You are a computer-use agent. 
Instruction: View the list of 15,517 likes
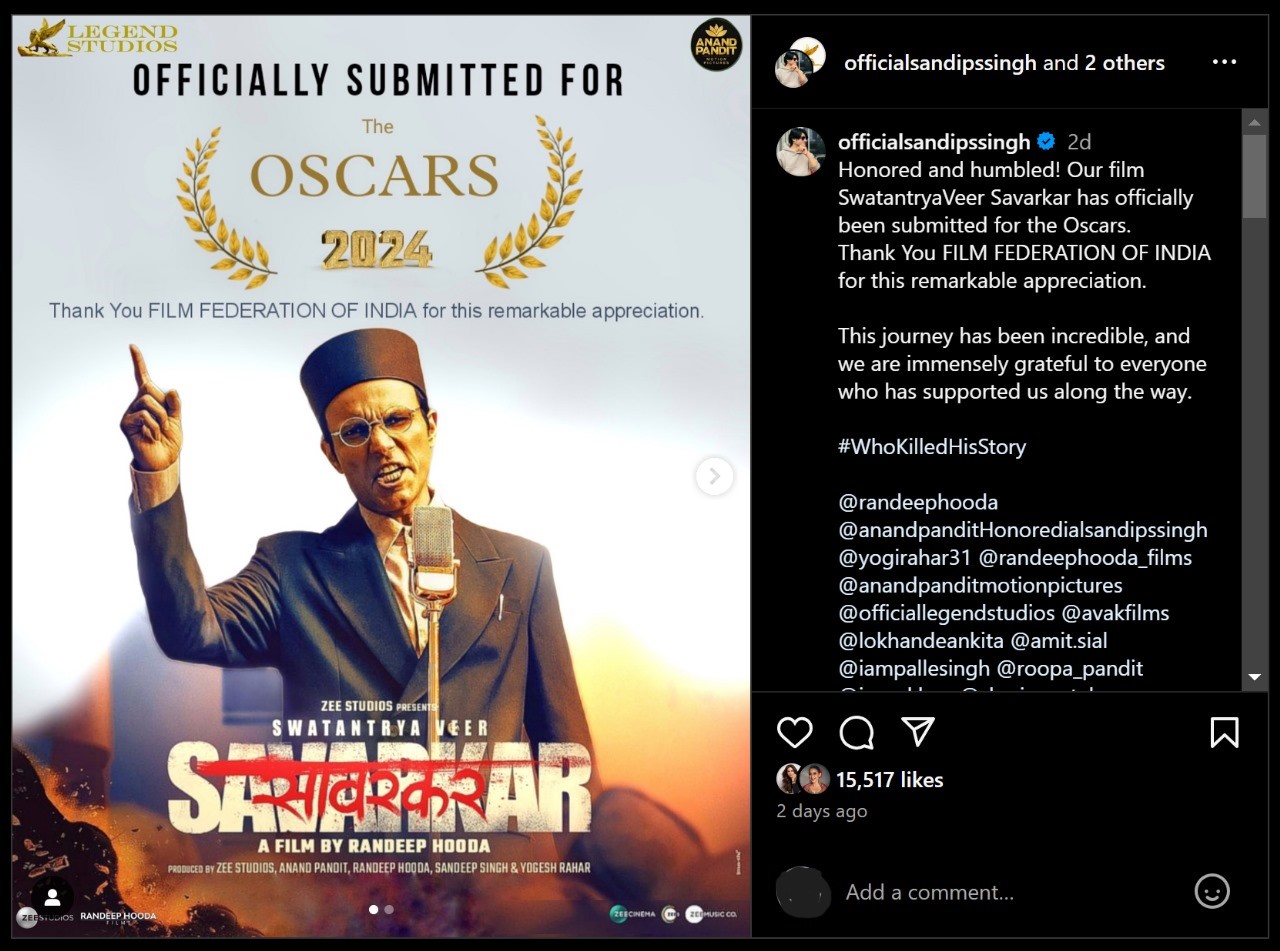(x=889, y=780)
